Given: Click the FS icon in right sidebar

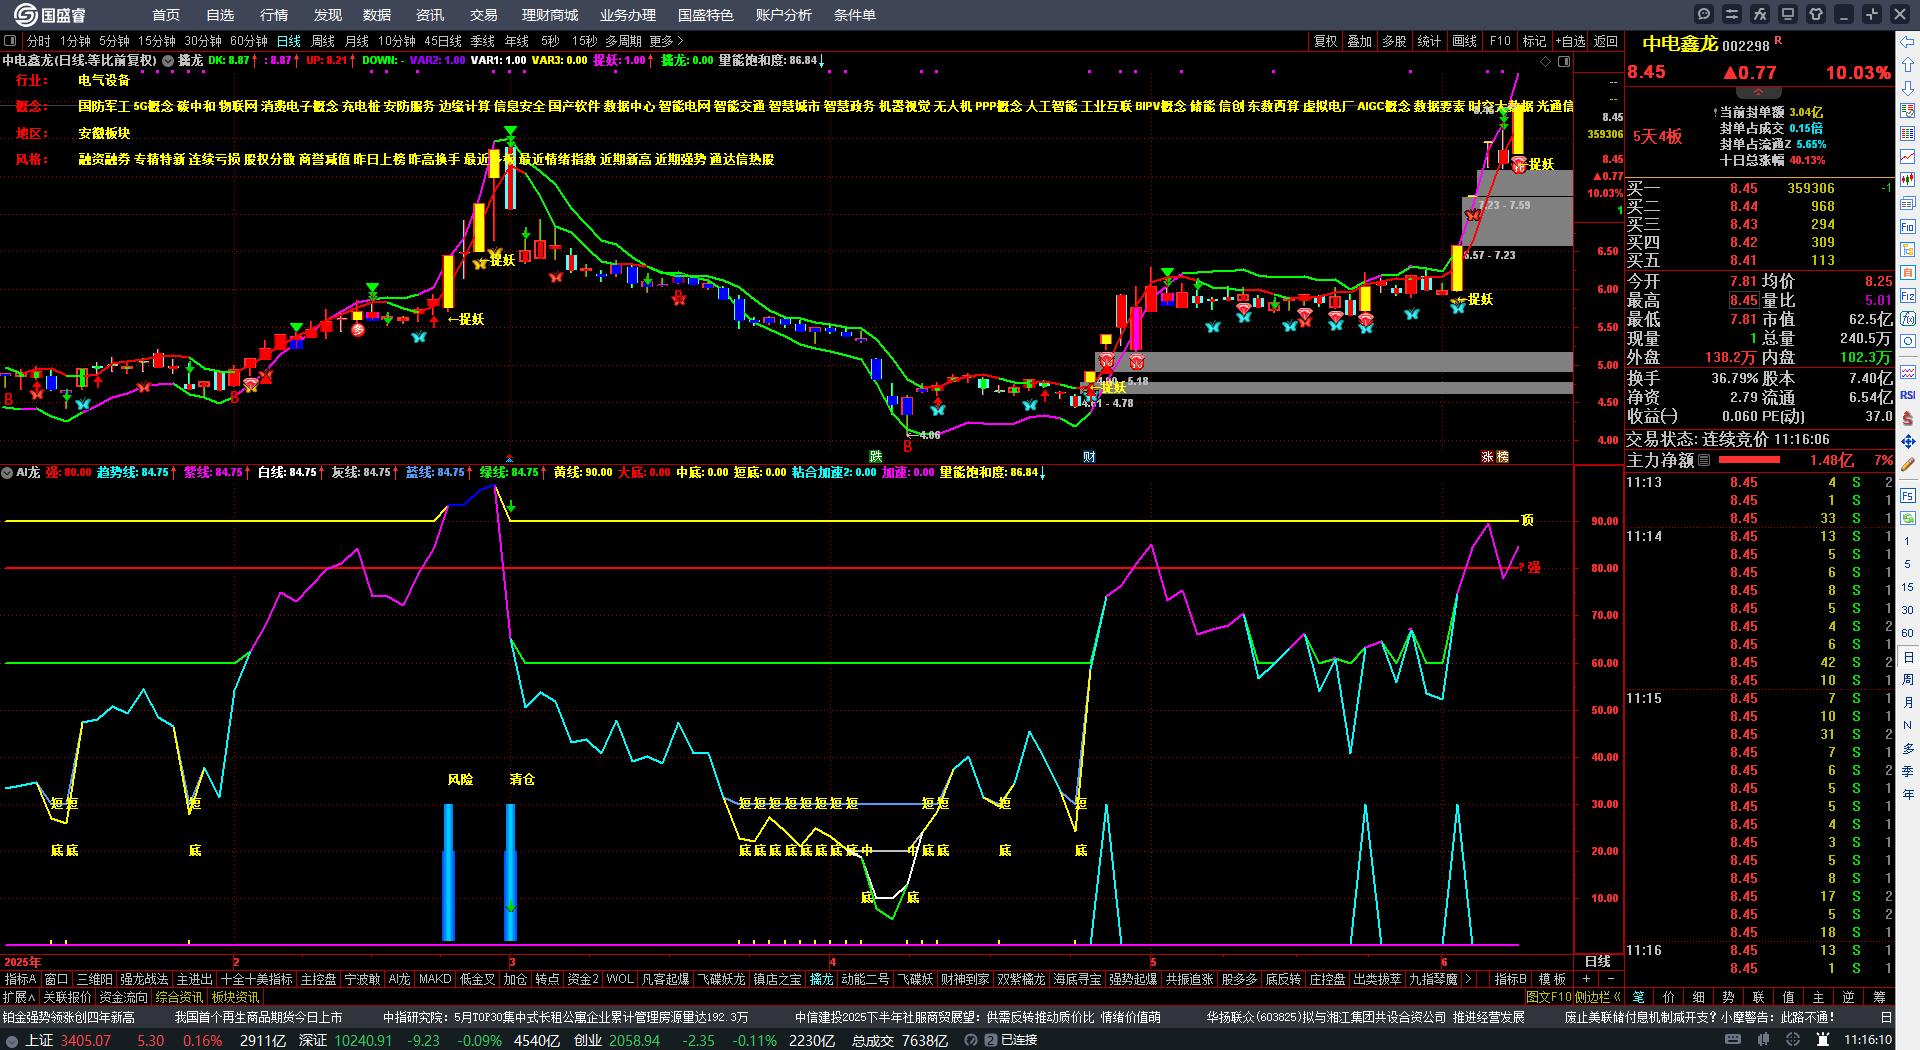Looking at the screenshot, I should pos(1907,495).
